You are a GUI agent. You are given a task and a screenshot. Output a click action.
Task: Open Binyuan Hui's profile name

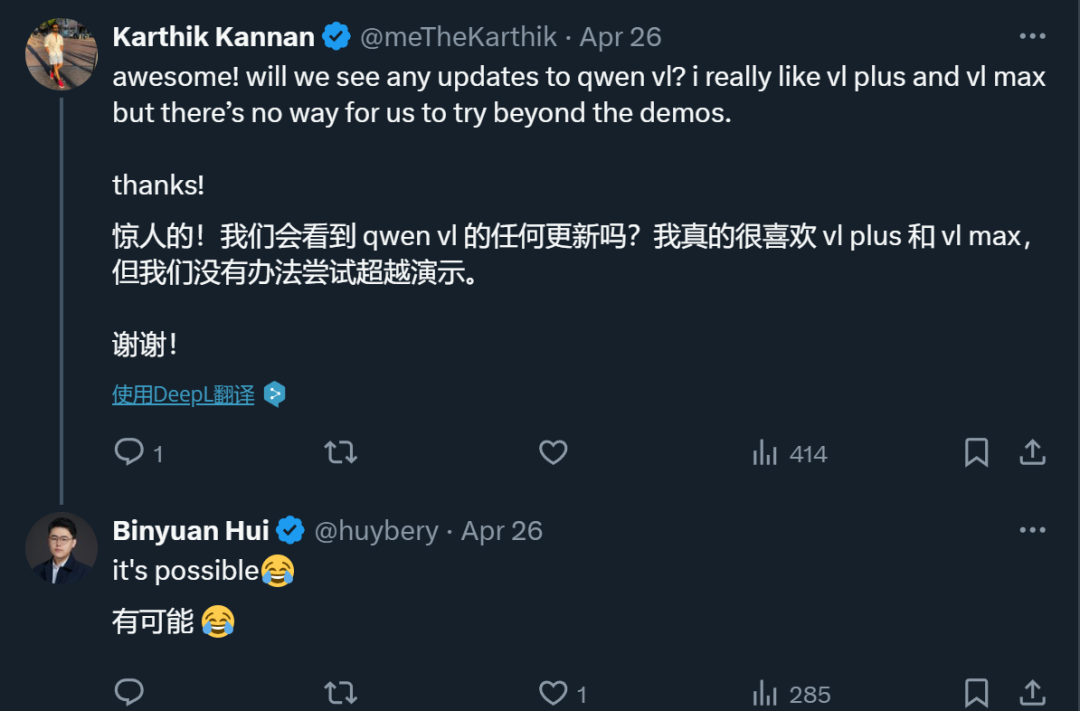click(x=191, y=530)
